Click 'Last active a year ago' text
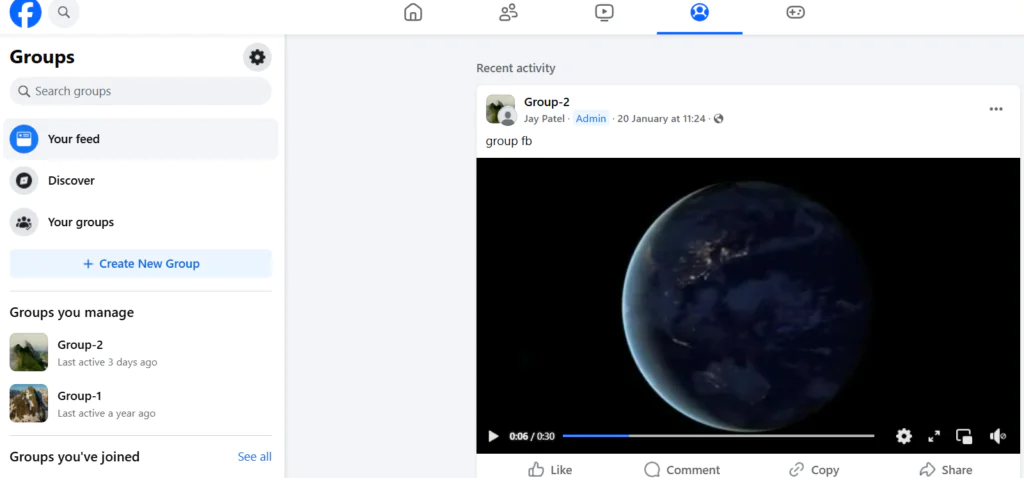 coord(106,413)
